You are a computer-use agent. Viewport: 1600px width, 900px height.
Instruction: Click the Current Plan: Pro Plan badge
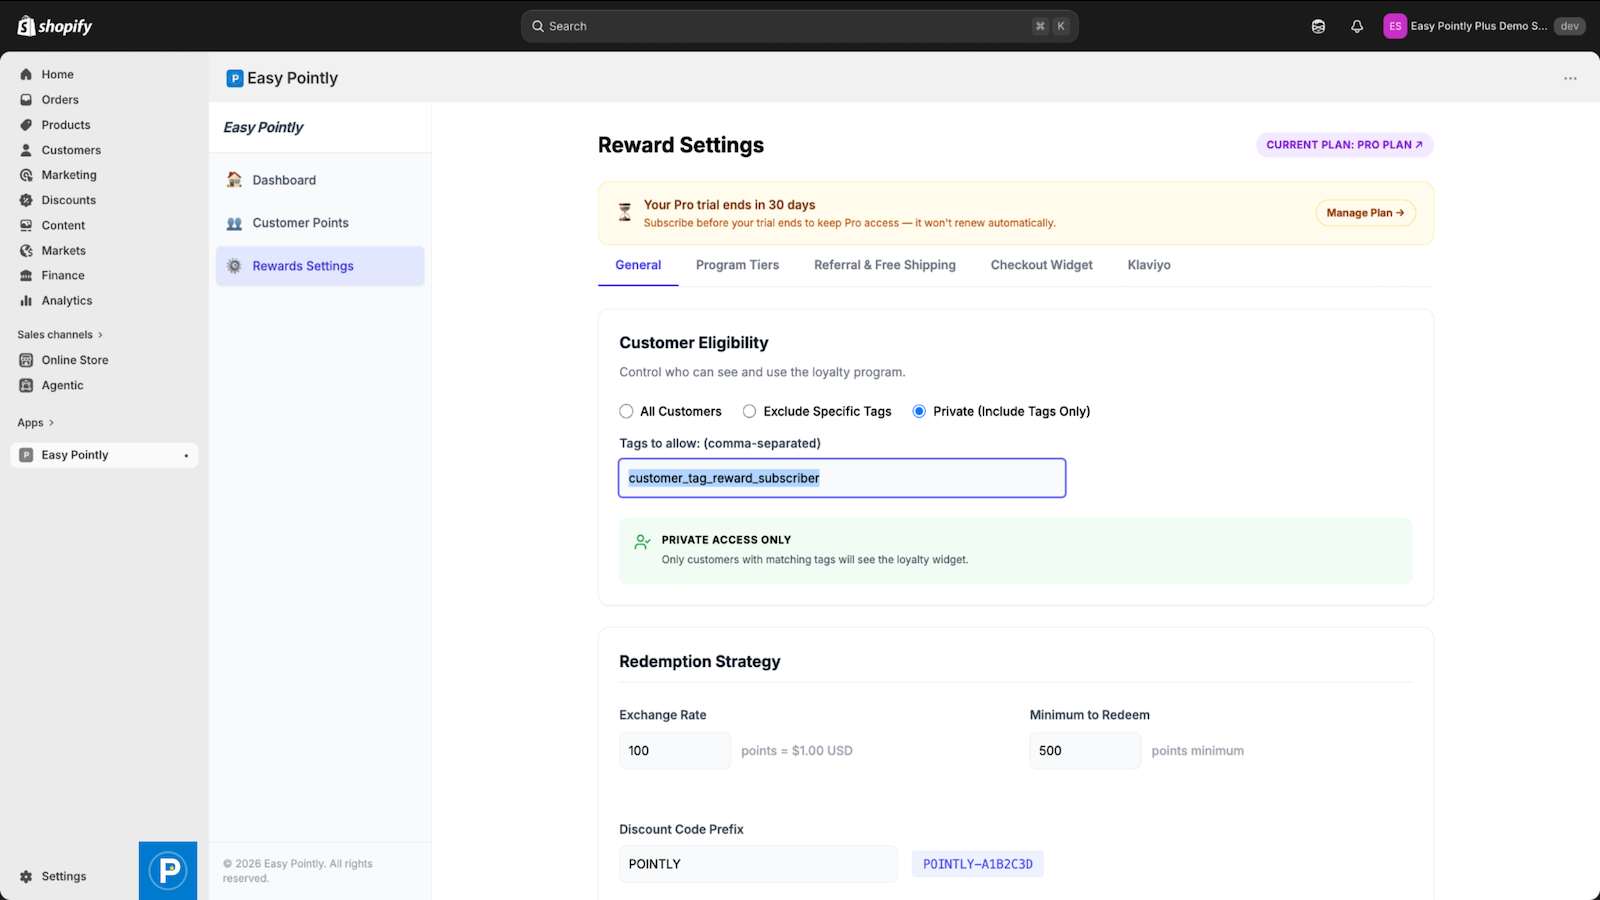[x=1345, y=145]
